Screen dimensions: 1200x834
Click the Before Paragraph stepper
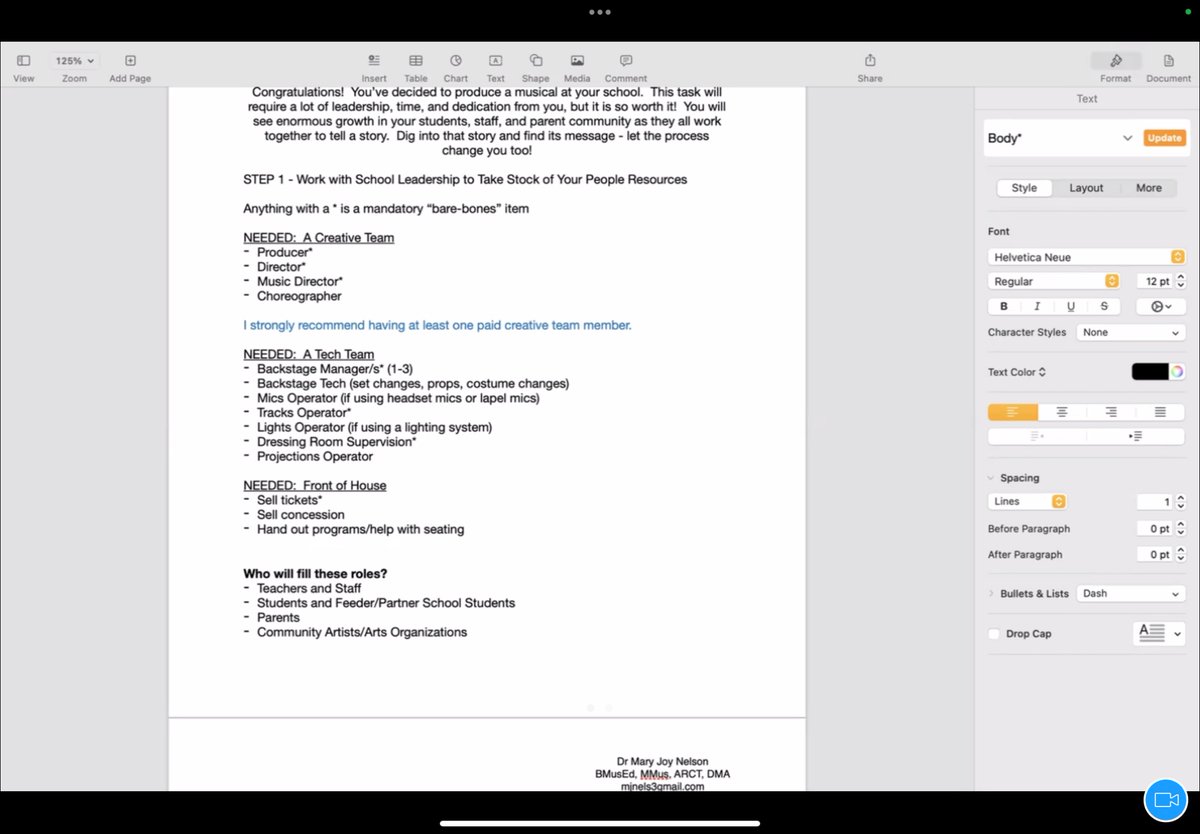tap(1181, 528)
